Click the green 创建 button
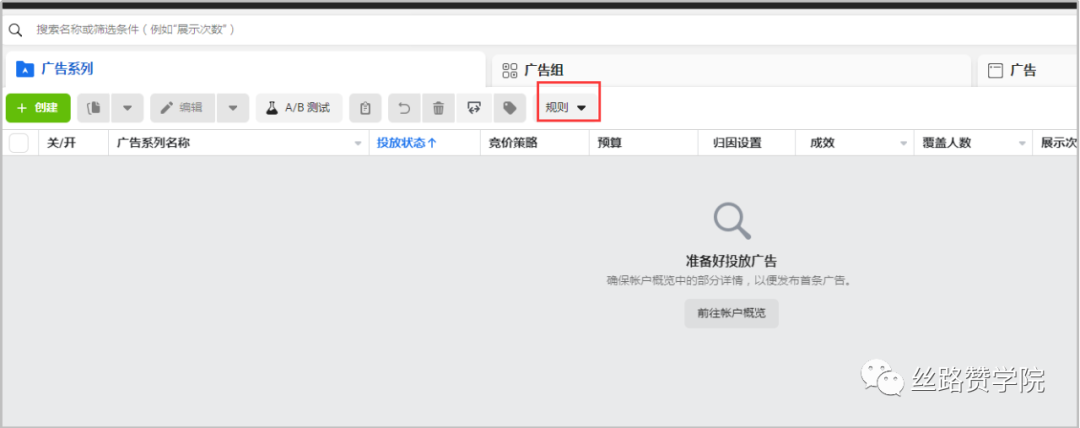The image size is (1080, 428). coord(38,108)
